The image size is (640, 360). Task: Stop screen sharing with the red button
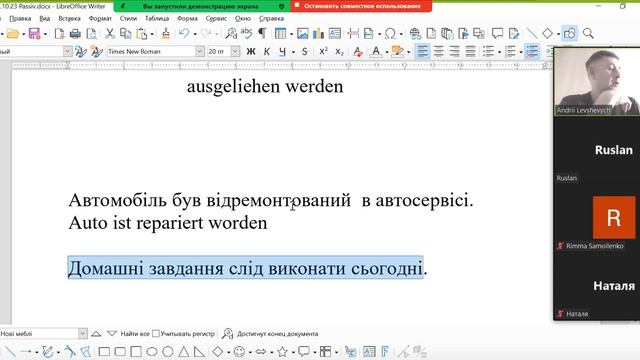click(x=361, y=6)
